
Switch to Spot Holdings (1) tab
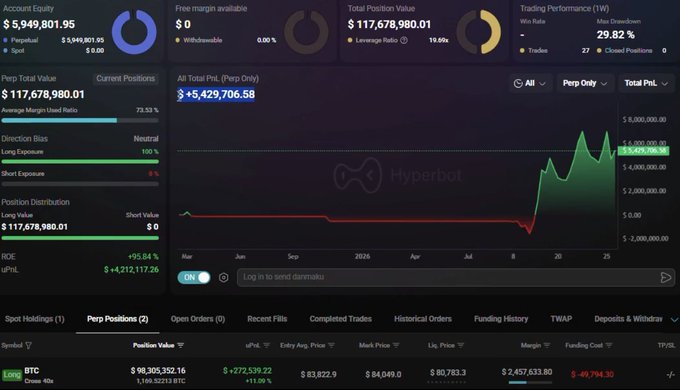(35, 319)
